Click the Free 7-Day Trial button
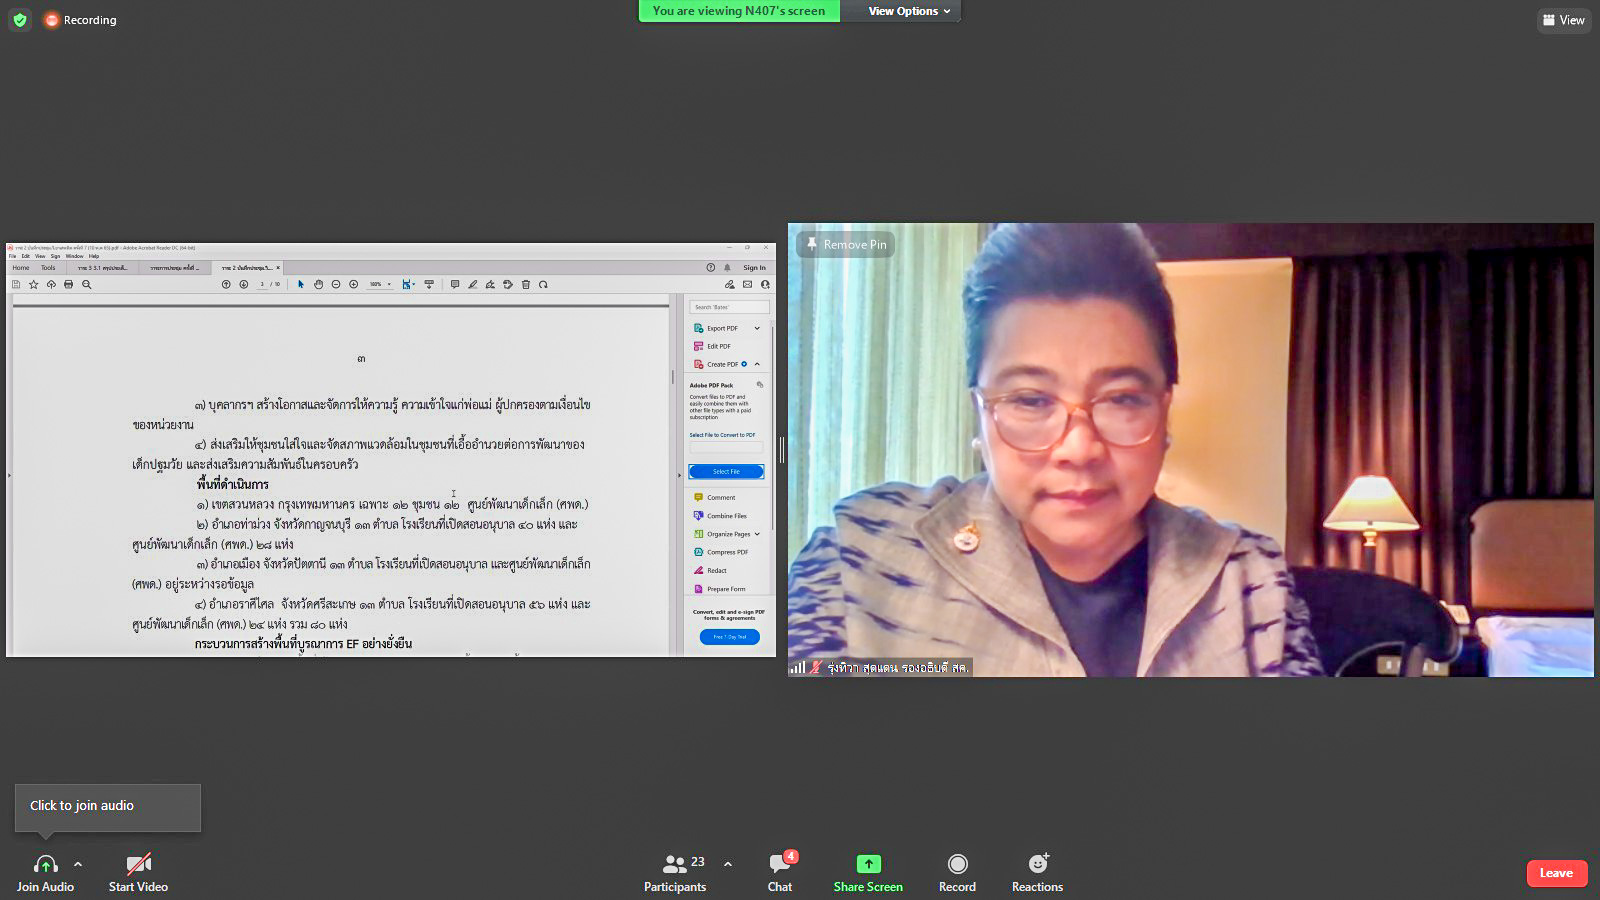The image size is (1600, 900). click(730, 637)
